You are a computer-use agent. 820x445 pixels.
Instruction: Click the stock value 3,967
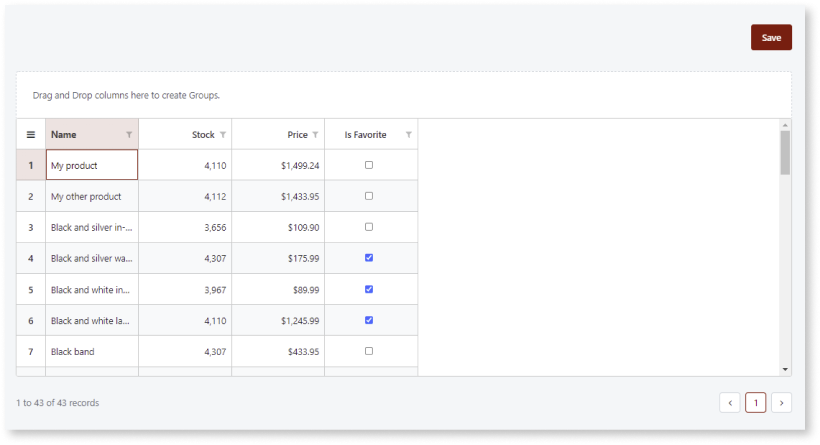tap(215, 290)
